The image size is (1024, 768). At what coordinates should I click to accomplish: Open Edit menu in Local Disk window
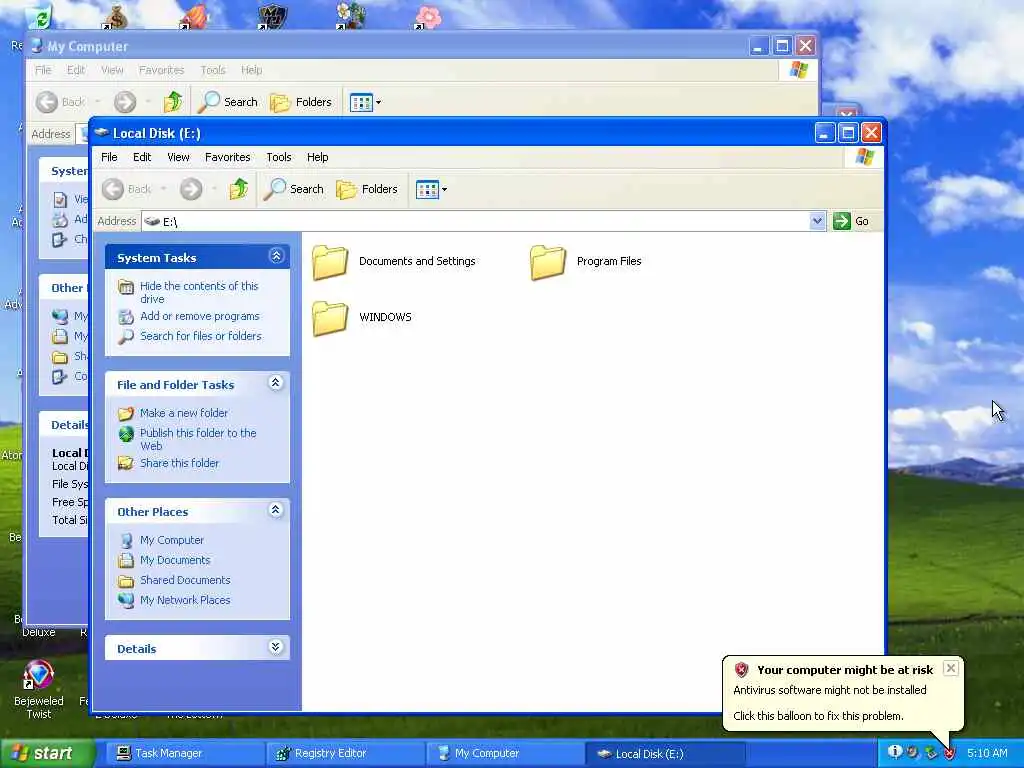pos(142,157)
